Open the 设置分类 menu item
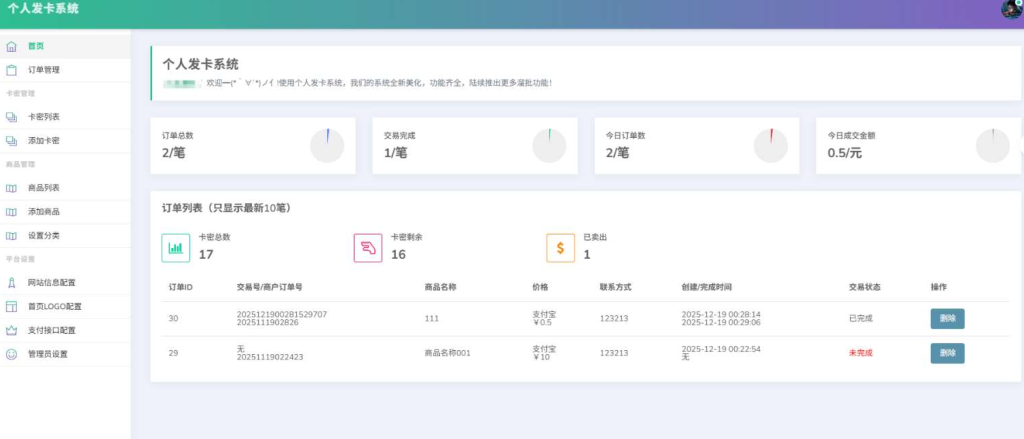Image resolution: width=1024 pixels, height=439 pixels. [65, 236]
